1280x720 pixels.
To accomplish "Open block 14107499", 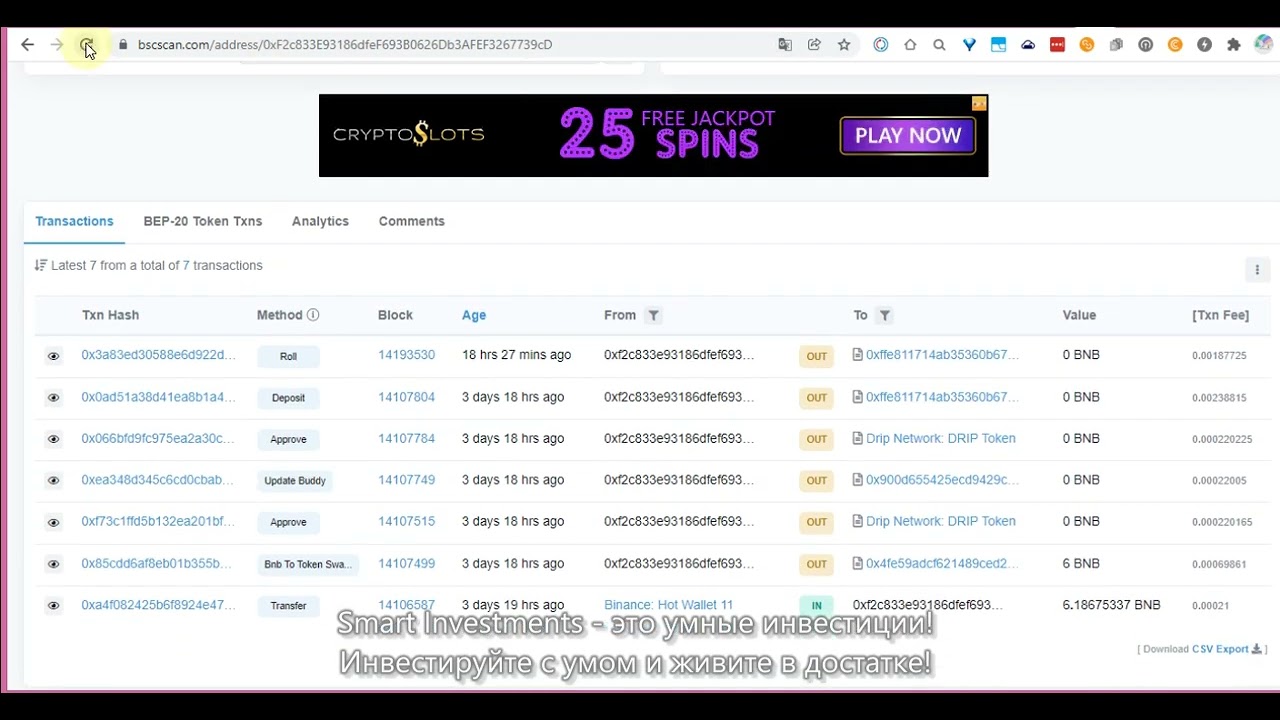I will click(x=406, y=563).
